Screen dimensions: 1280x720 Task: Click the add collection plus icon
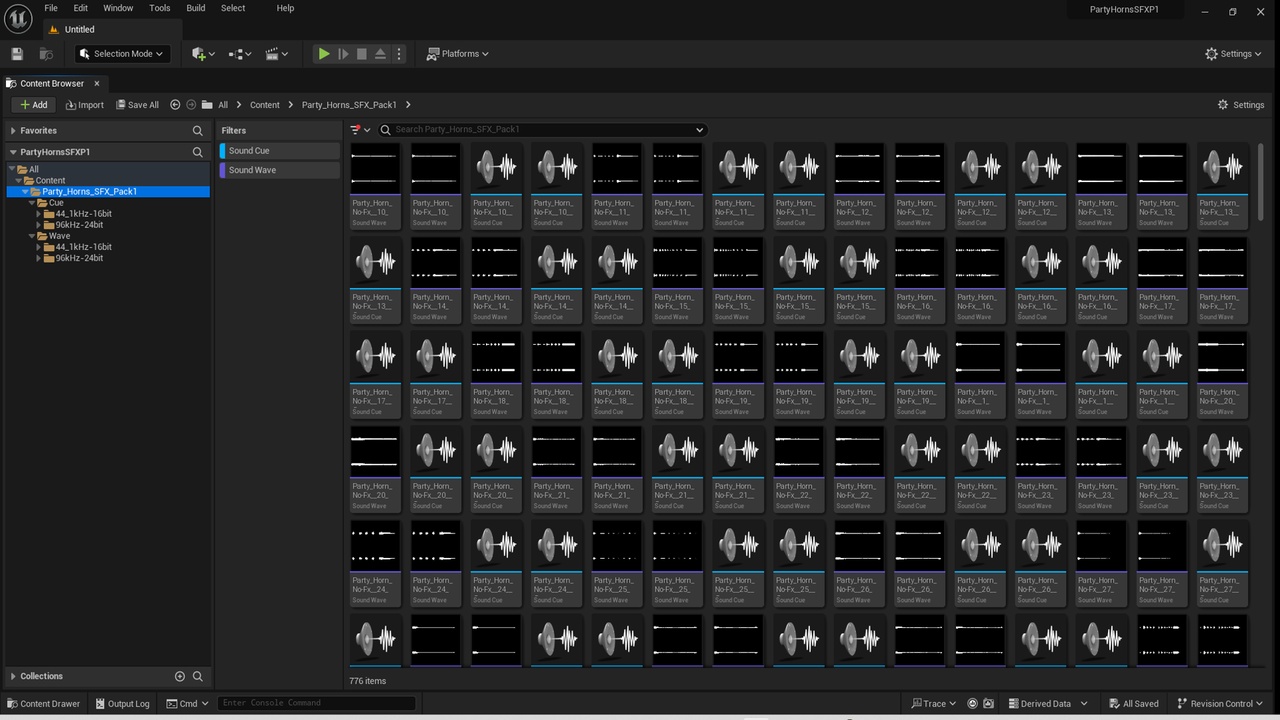(x=180, y=677)
